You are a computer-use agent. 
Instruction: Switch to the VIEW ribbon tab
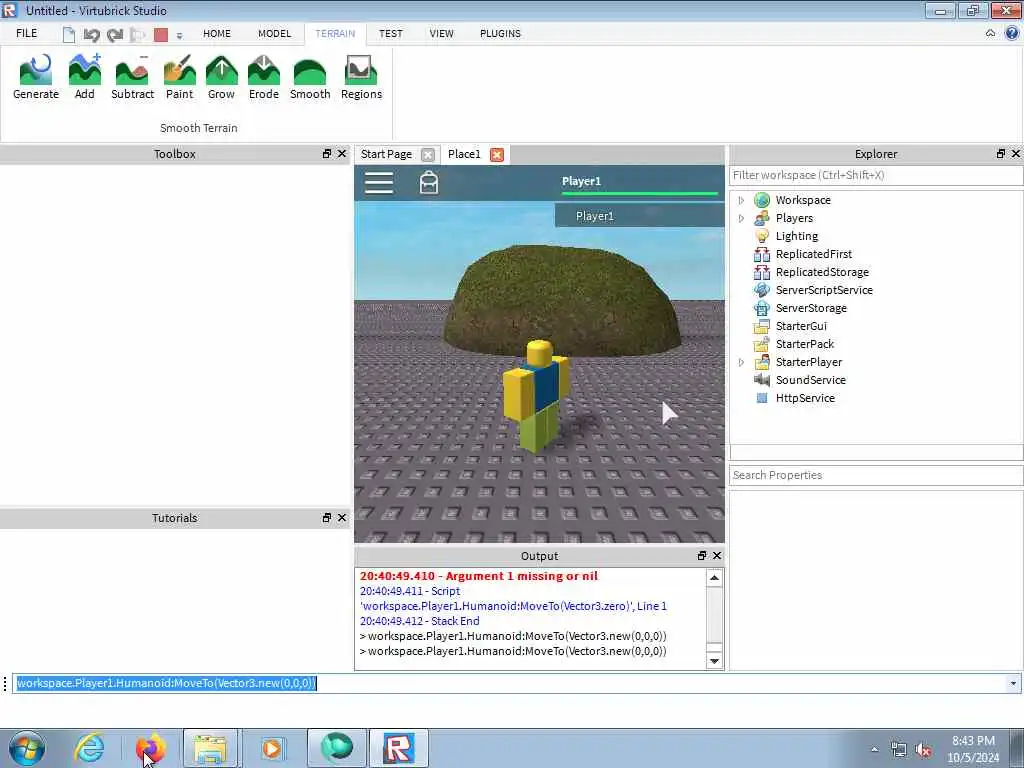coord(441,33)
